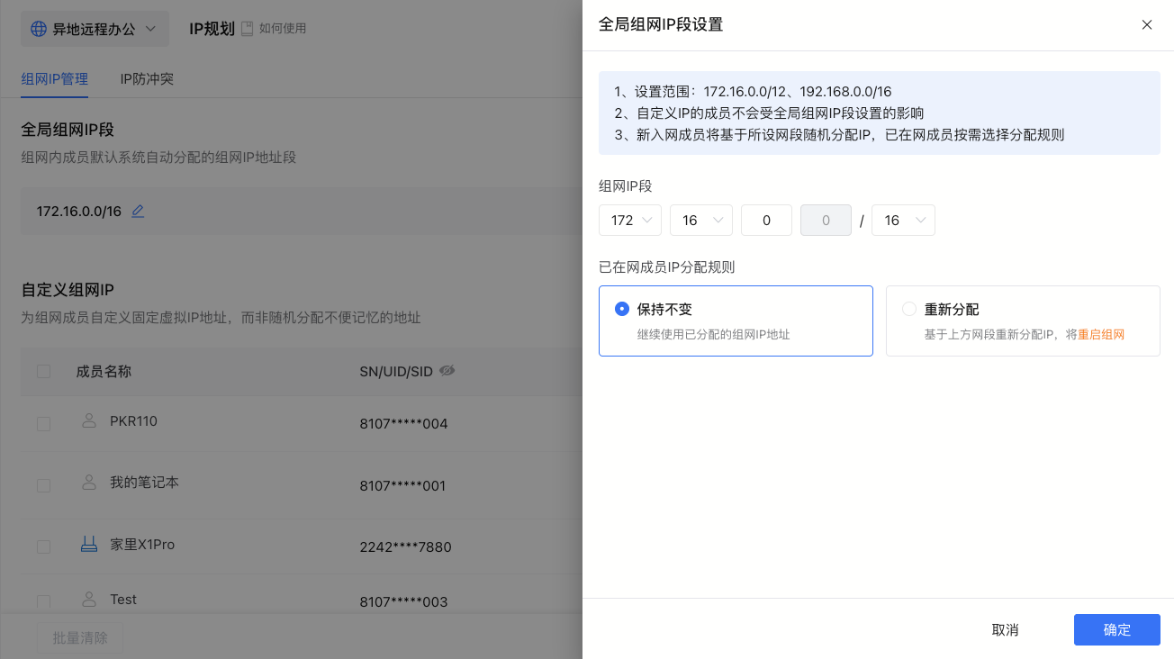Check the box for 我的笔记本 row
Viewport: 1174px width, 659px height.
[44, 485]
